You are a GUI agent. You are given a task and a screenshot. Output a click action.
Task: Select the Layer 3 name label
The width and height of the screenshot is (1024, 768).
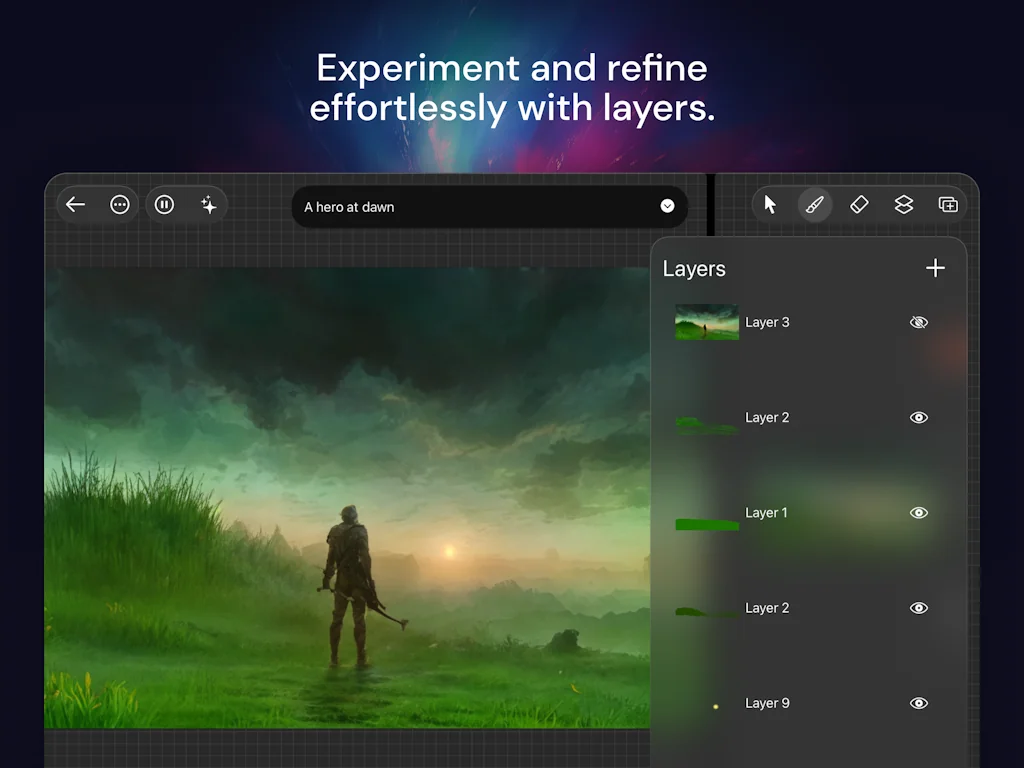tap(767, 322)
